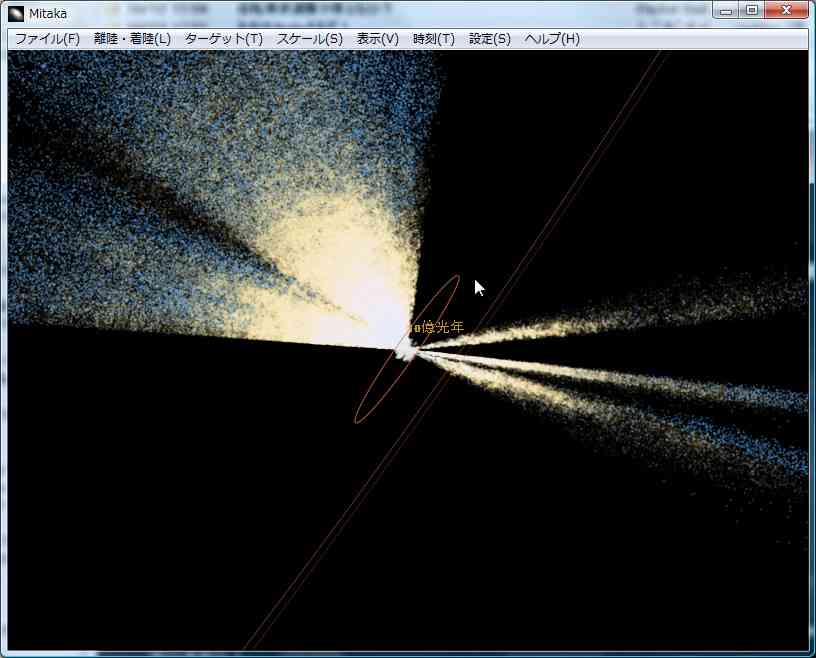This screenshot has height=658, width=816.
Task: Open the ヘルプ(H) help menu
Action: (x=551, y=39)
